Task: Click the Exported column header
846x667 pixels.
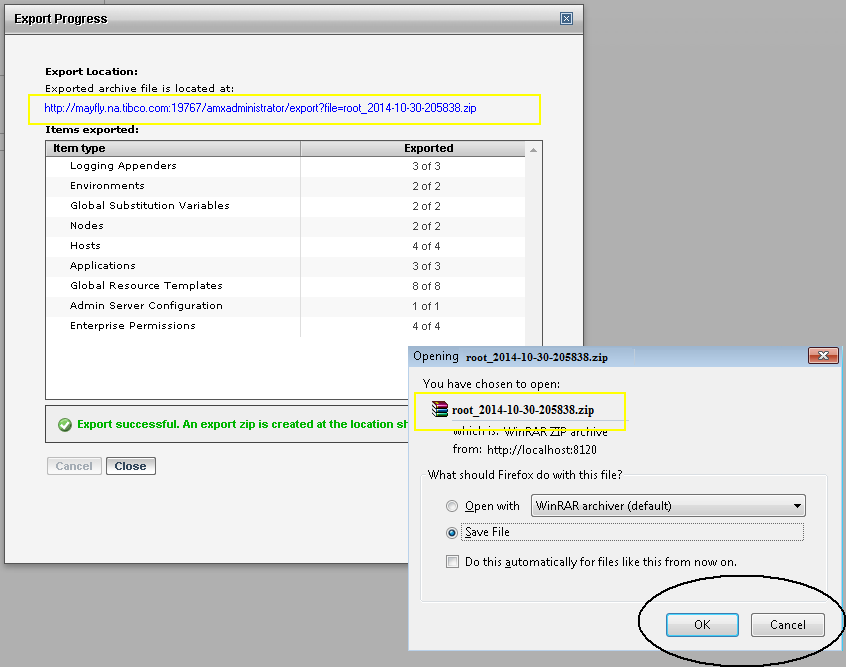Action: point(413,148)
